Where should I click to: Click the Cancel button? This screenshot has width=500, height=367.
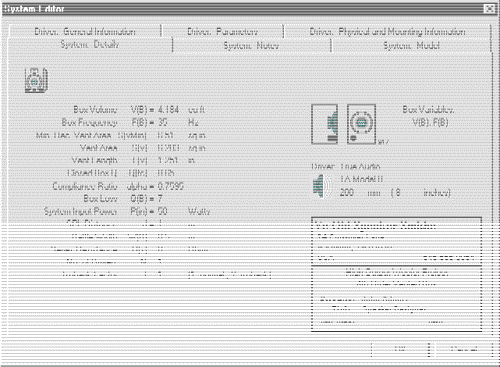(464, 349)
